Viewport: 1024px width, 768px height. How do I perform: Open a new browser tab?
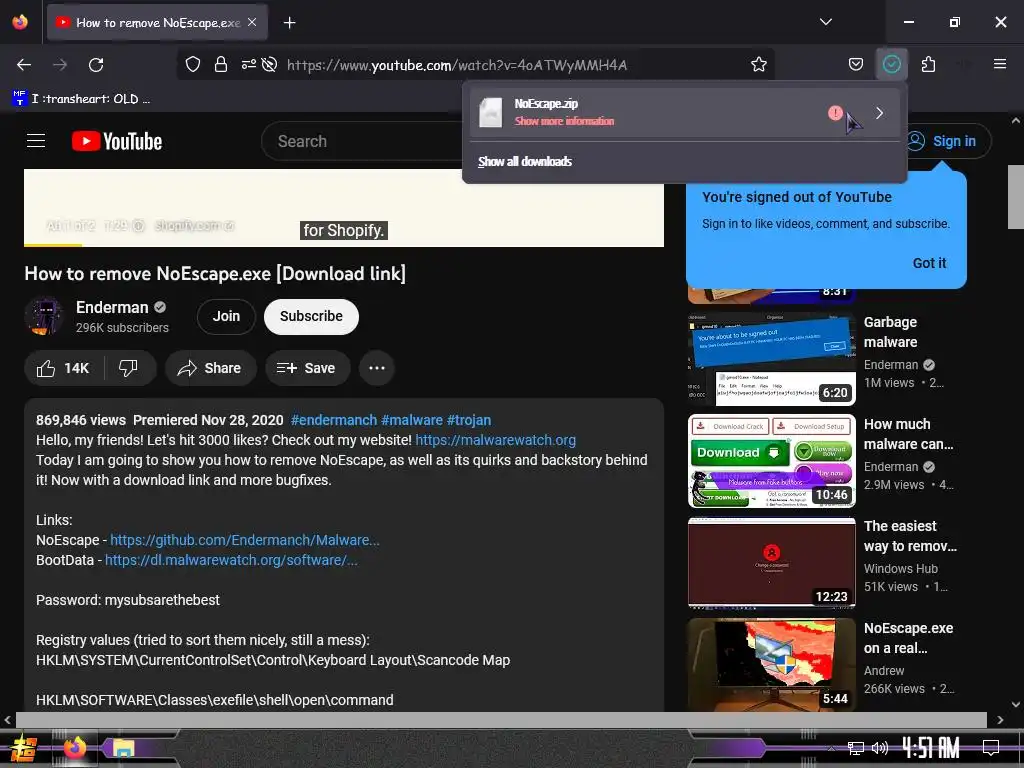click(289, 23)
